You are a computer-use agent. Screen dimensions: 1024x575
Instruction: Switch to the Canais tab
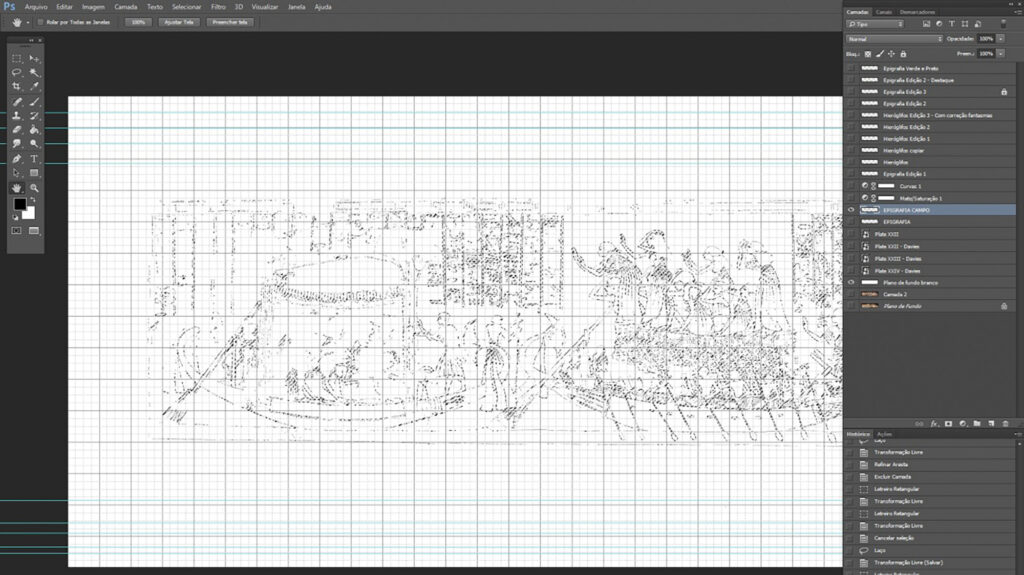coord(884,12)
